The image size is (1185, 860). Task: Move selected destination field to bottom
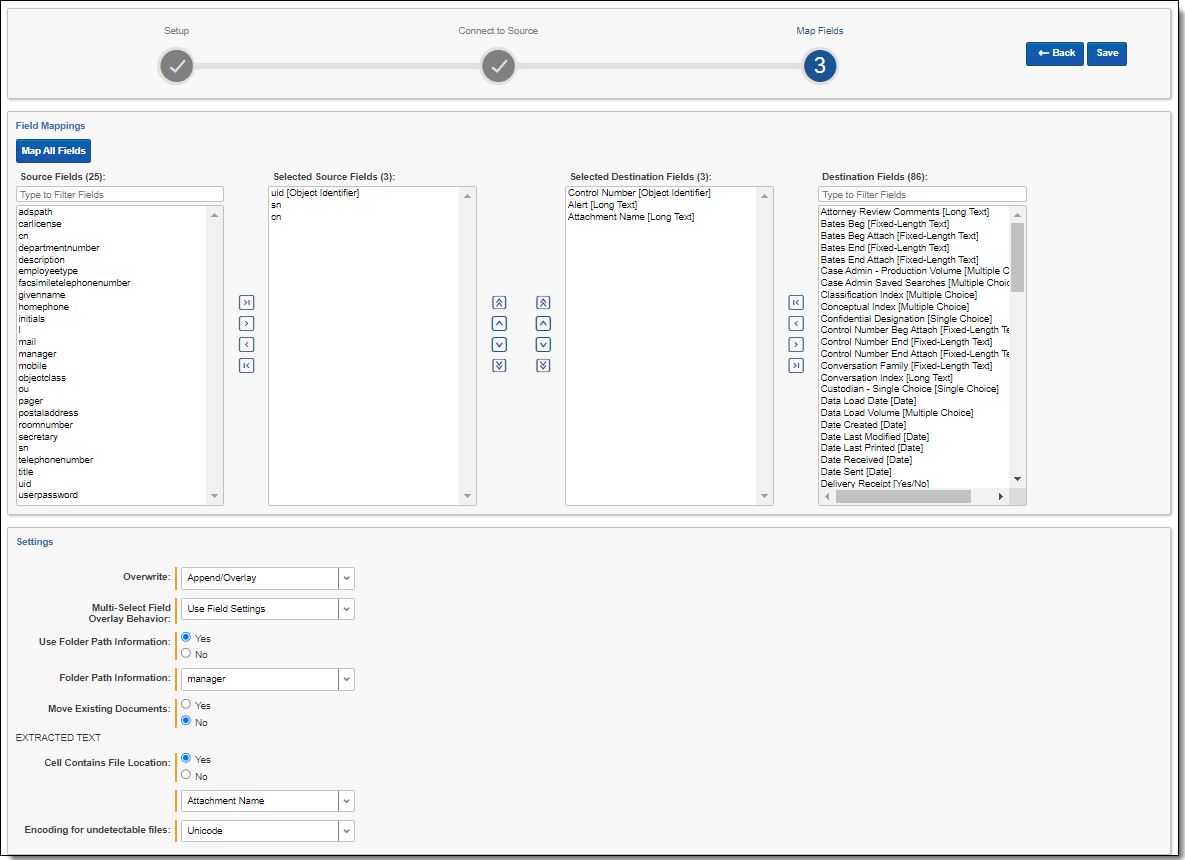tap(543, 366)
